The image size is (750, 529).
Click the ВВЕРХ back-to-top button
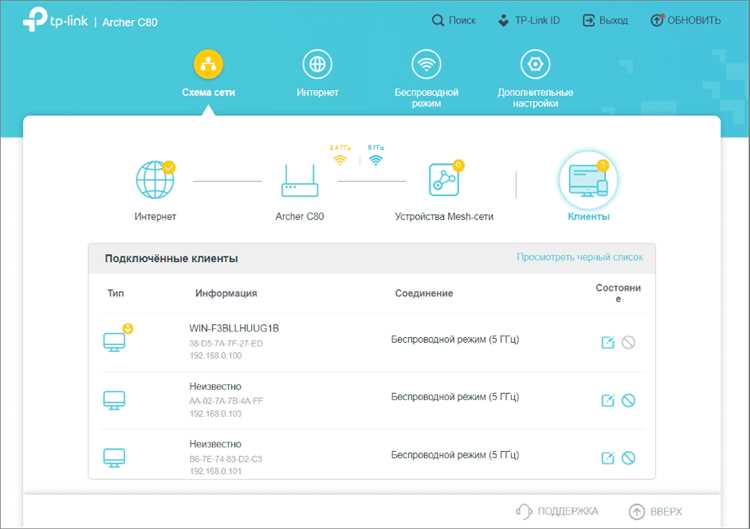(x=655, y=511)
